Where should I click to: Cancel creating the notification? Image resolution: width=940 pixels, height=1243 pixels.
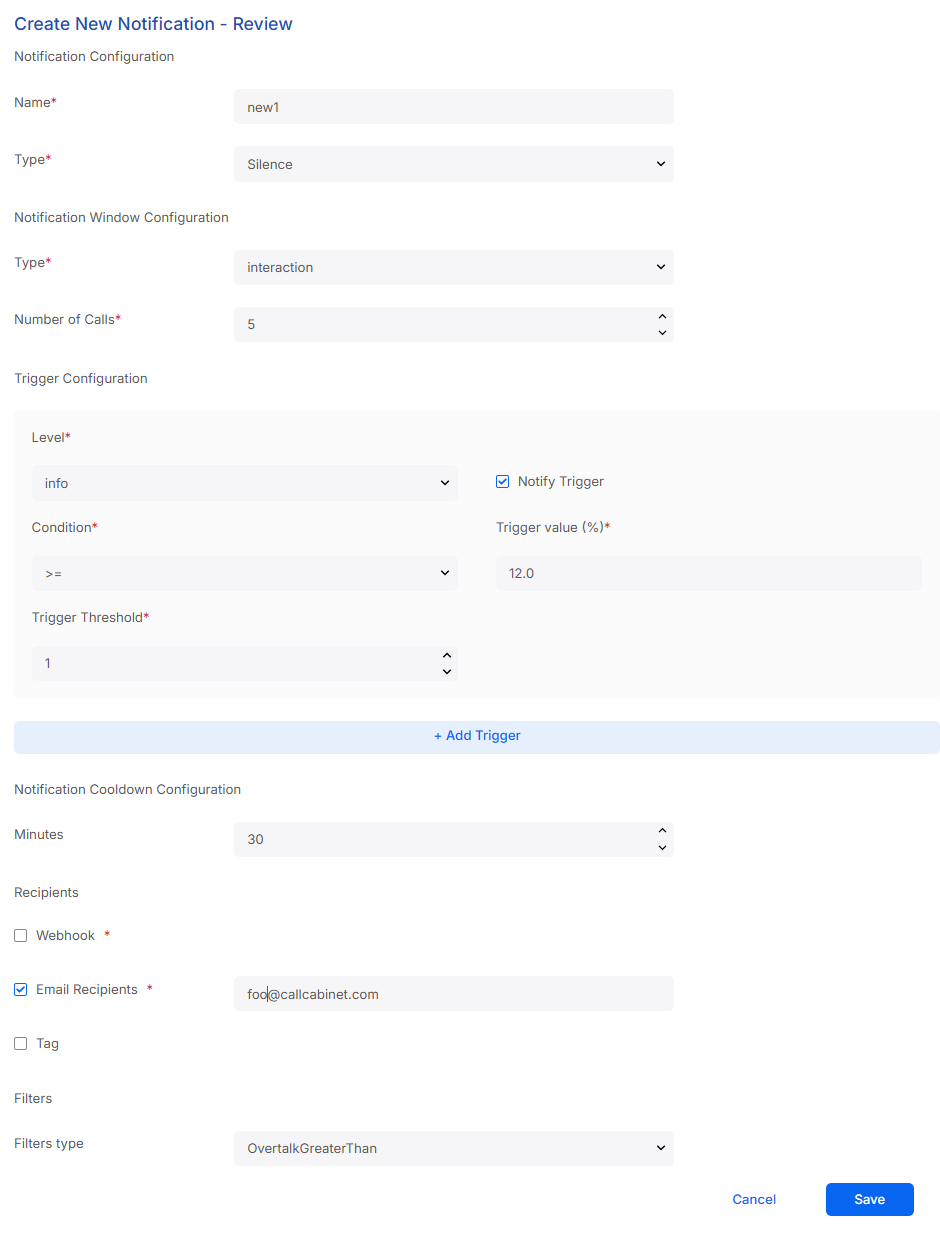click(x=754, y=1200)
